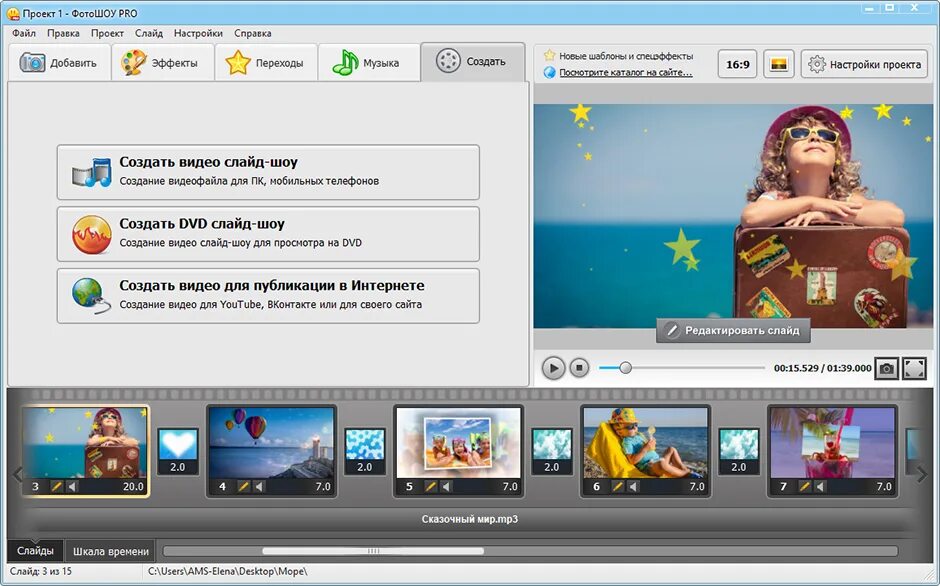Click the Создать film reel icon

[448, 61]
